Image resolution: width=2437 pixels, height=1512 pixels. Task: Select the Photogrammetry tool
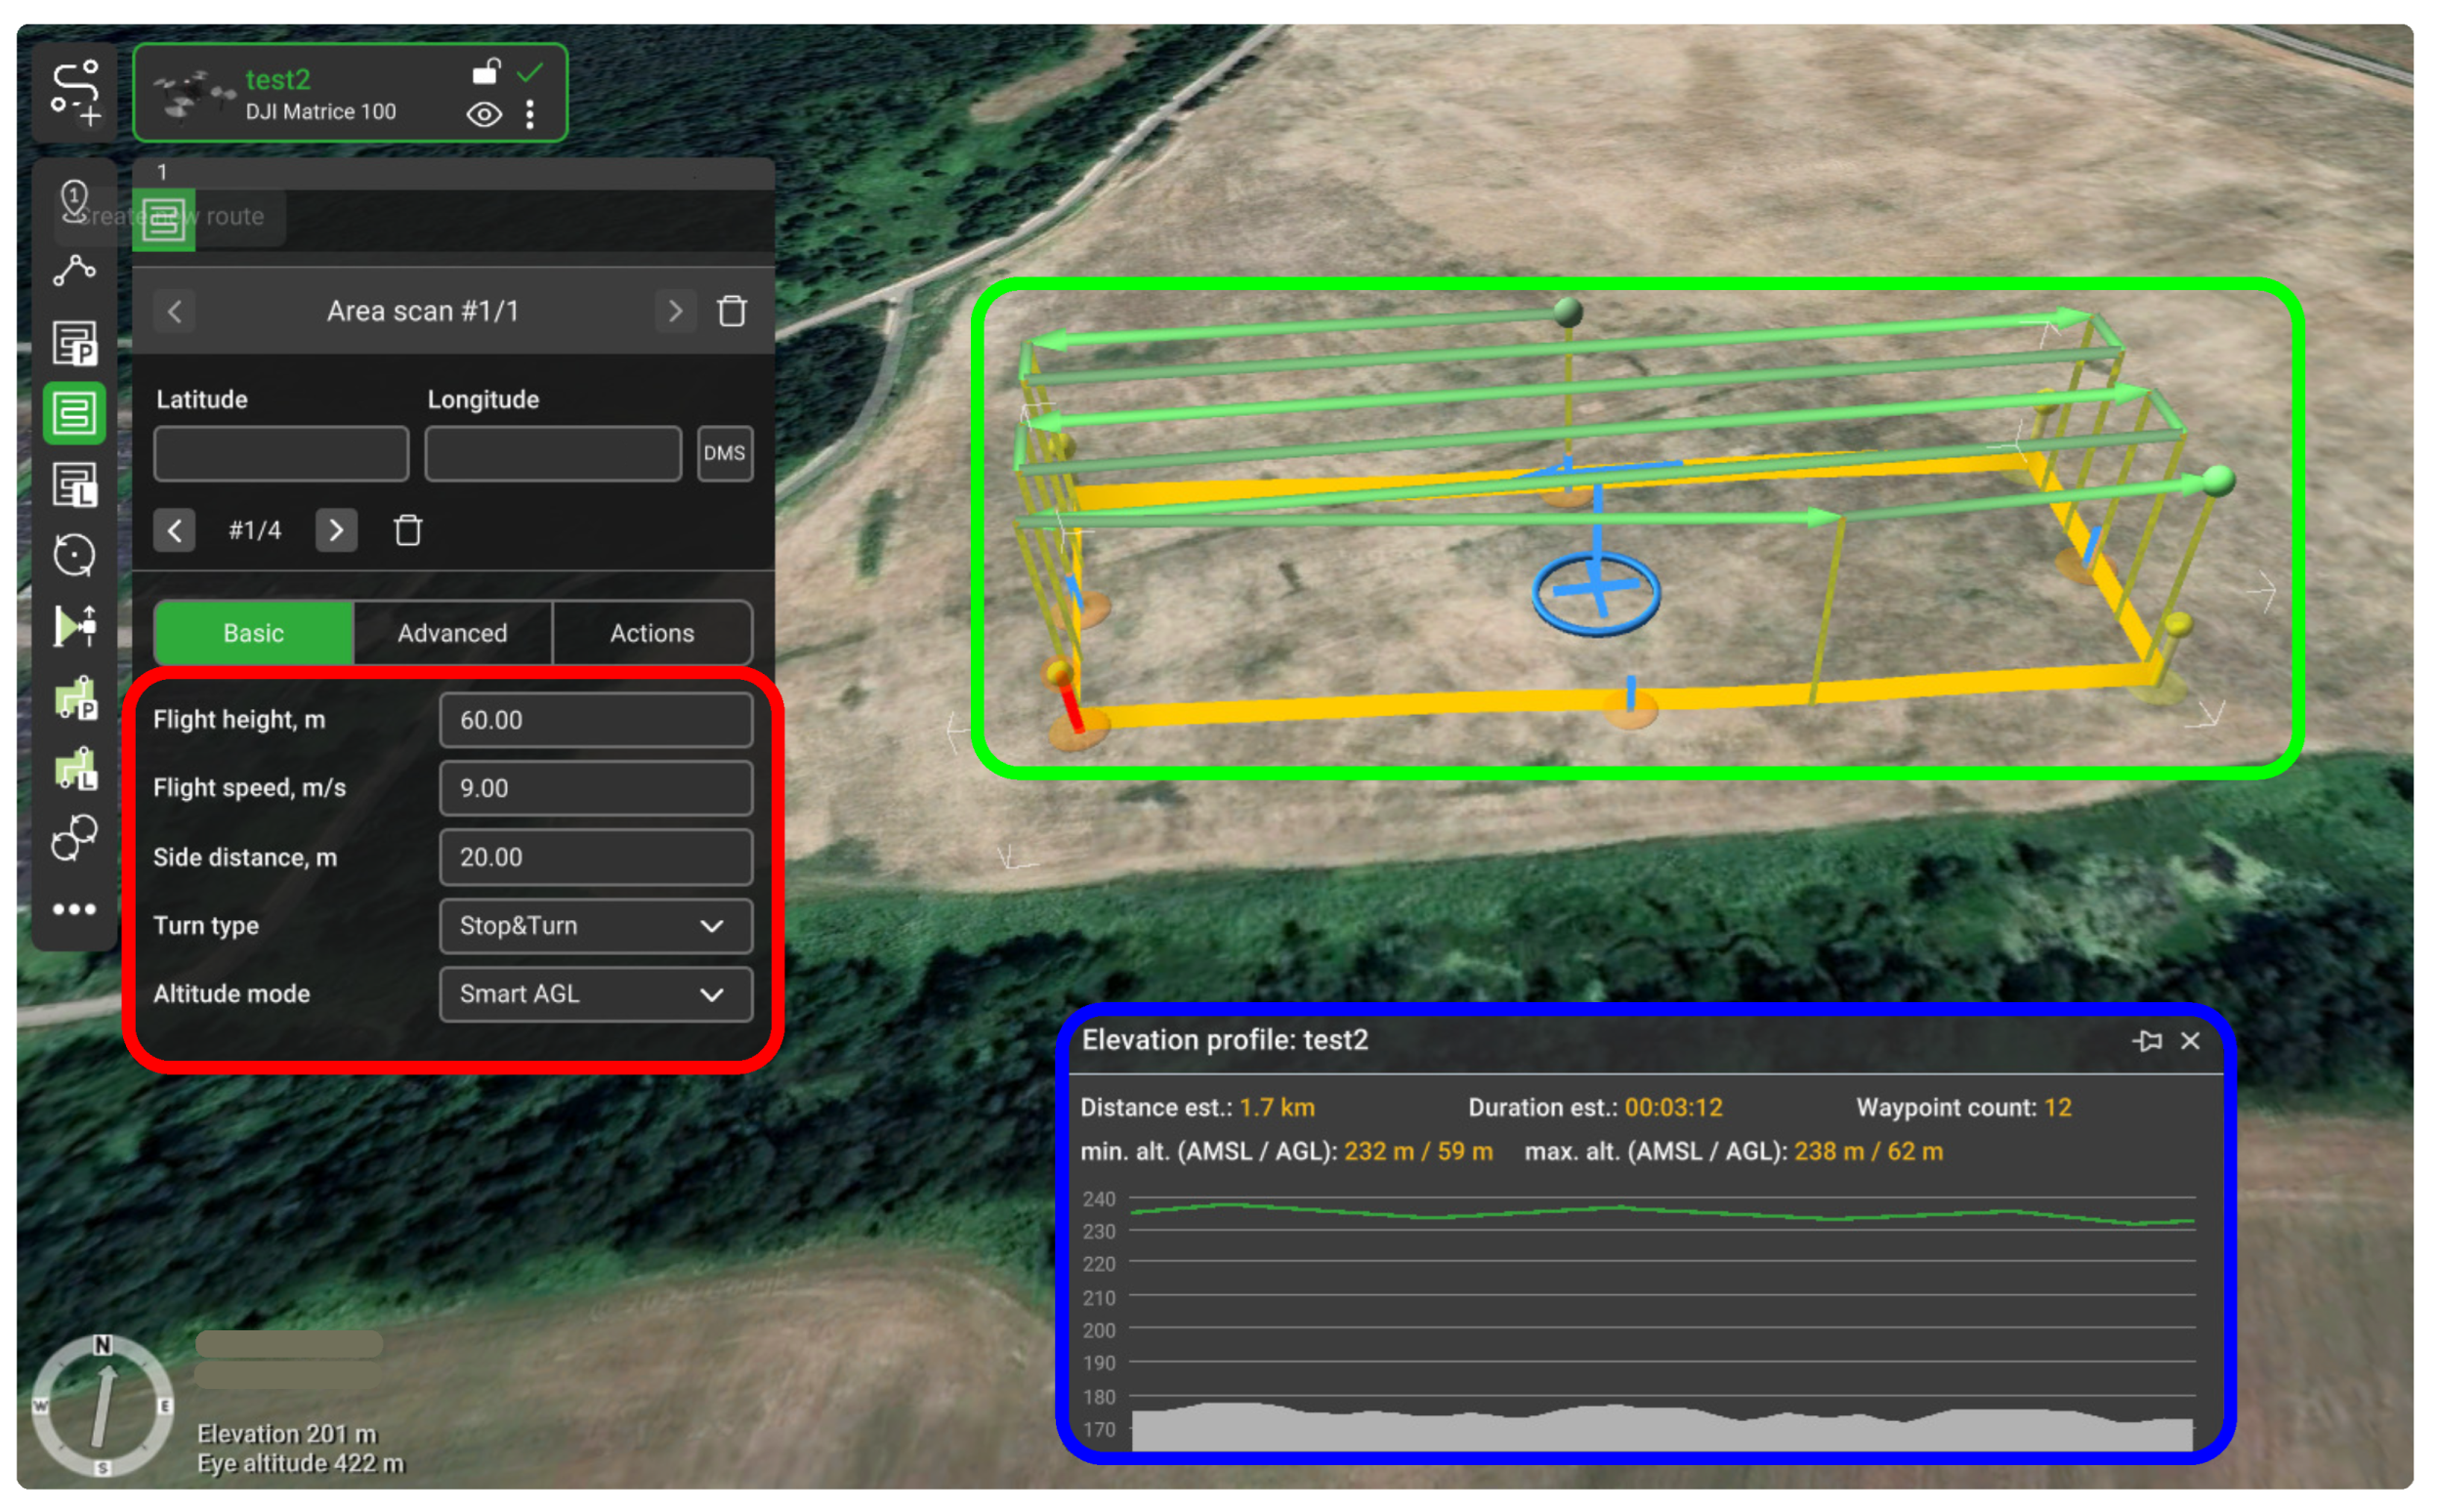click(x=75, y=343)
